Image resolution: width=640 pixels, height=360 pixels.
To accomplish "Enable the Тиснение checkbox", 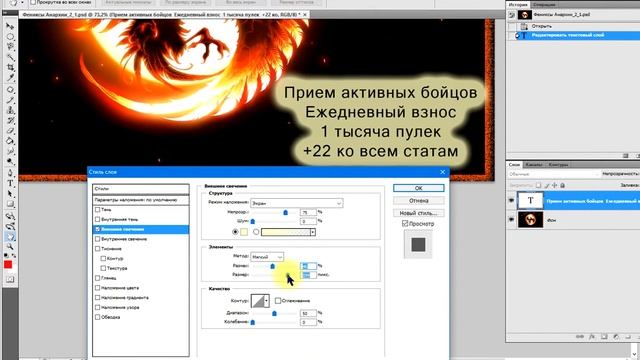I will [98, 249].
